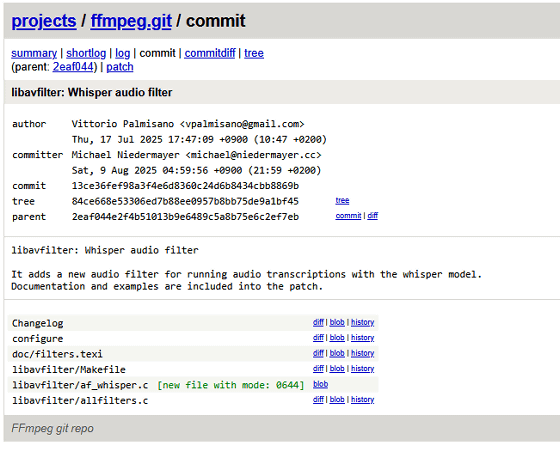560x452 pixels.
Task: View history for doc/filters.texi
Action: [x=362, y=353]
